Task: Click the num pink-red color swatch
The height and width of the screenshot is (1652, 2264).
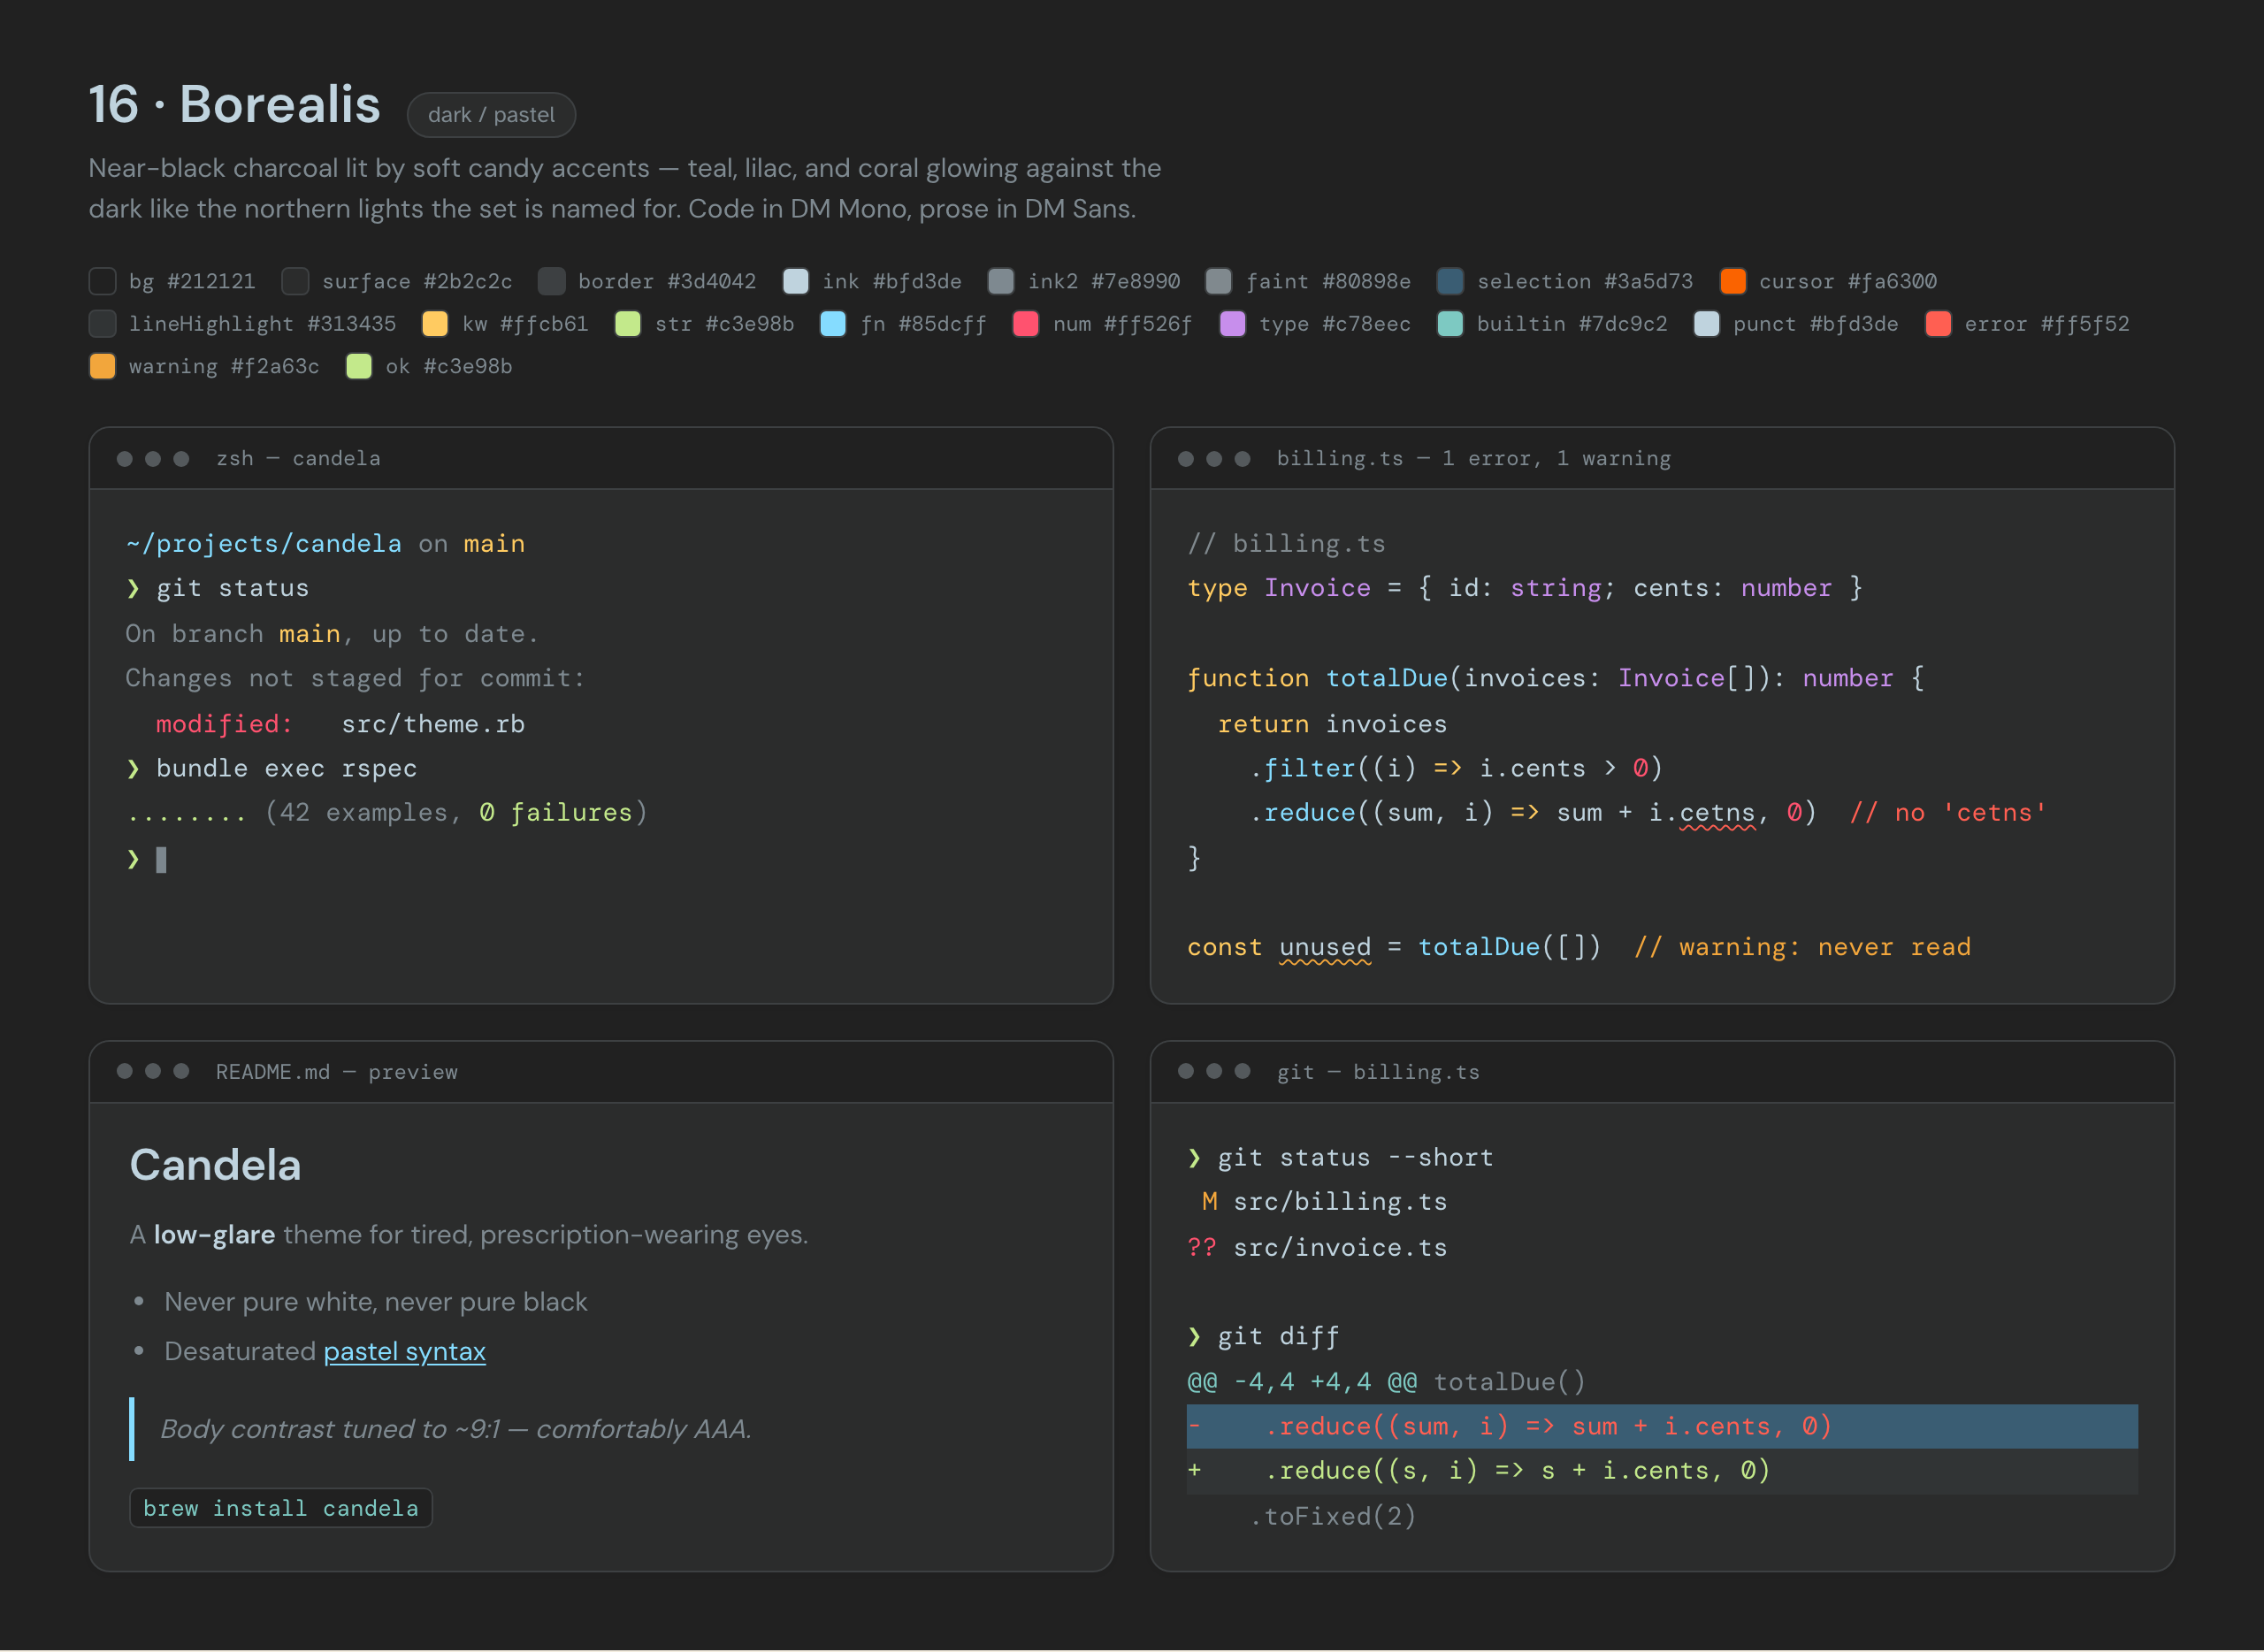Action: point(1026,324)
